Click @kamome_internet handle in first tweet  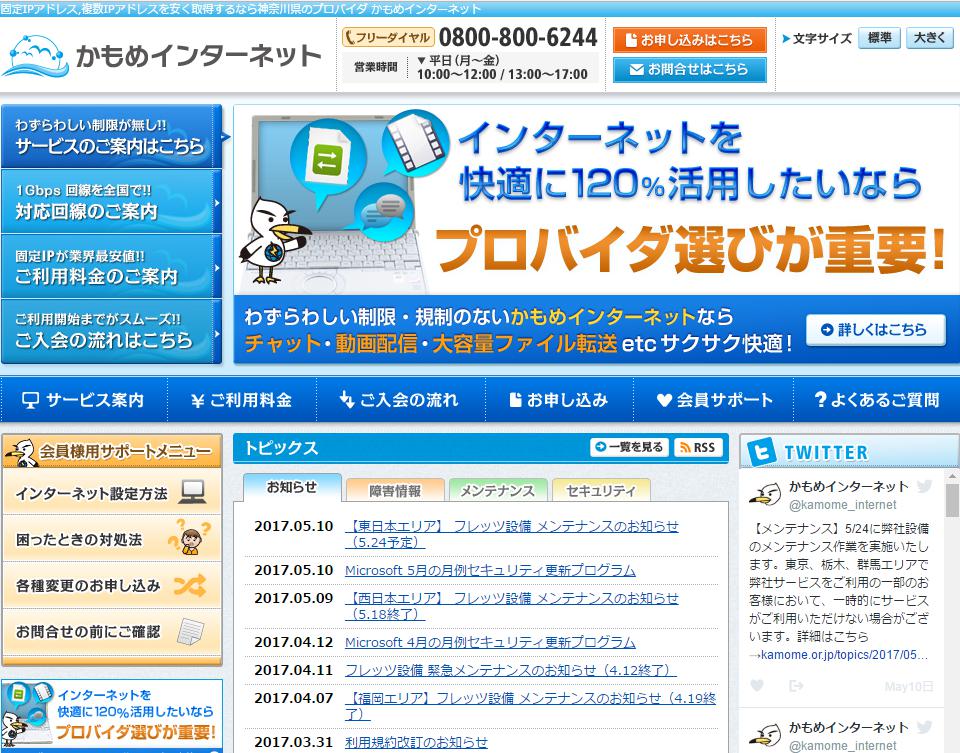pyautogui.click(x=842, y=504)
